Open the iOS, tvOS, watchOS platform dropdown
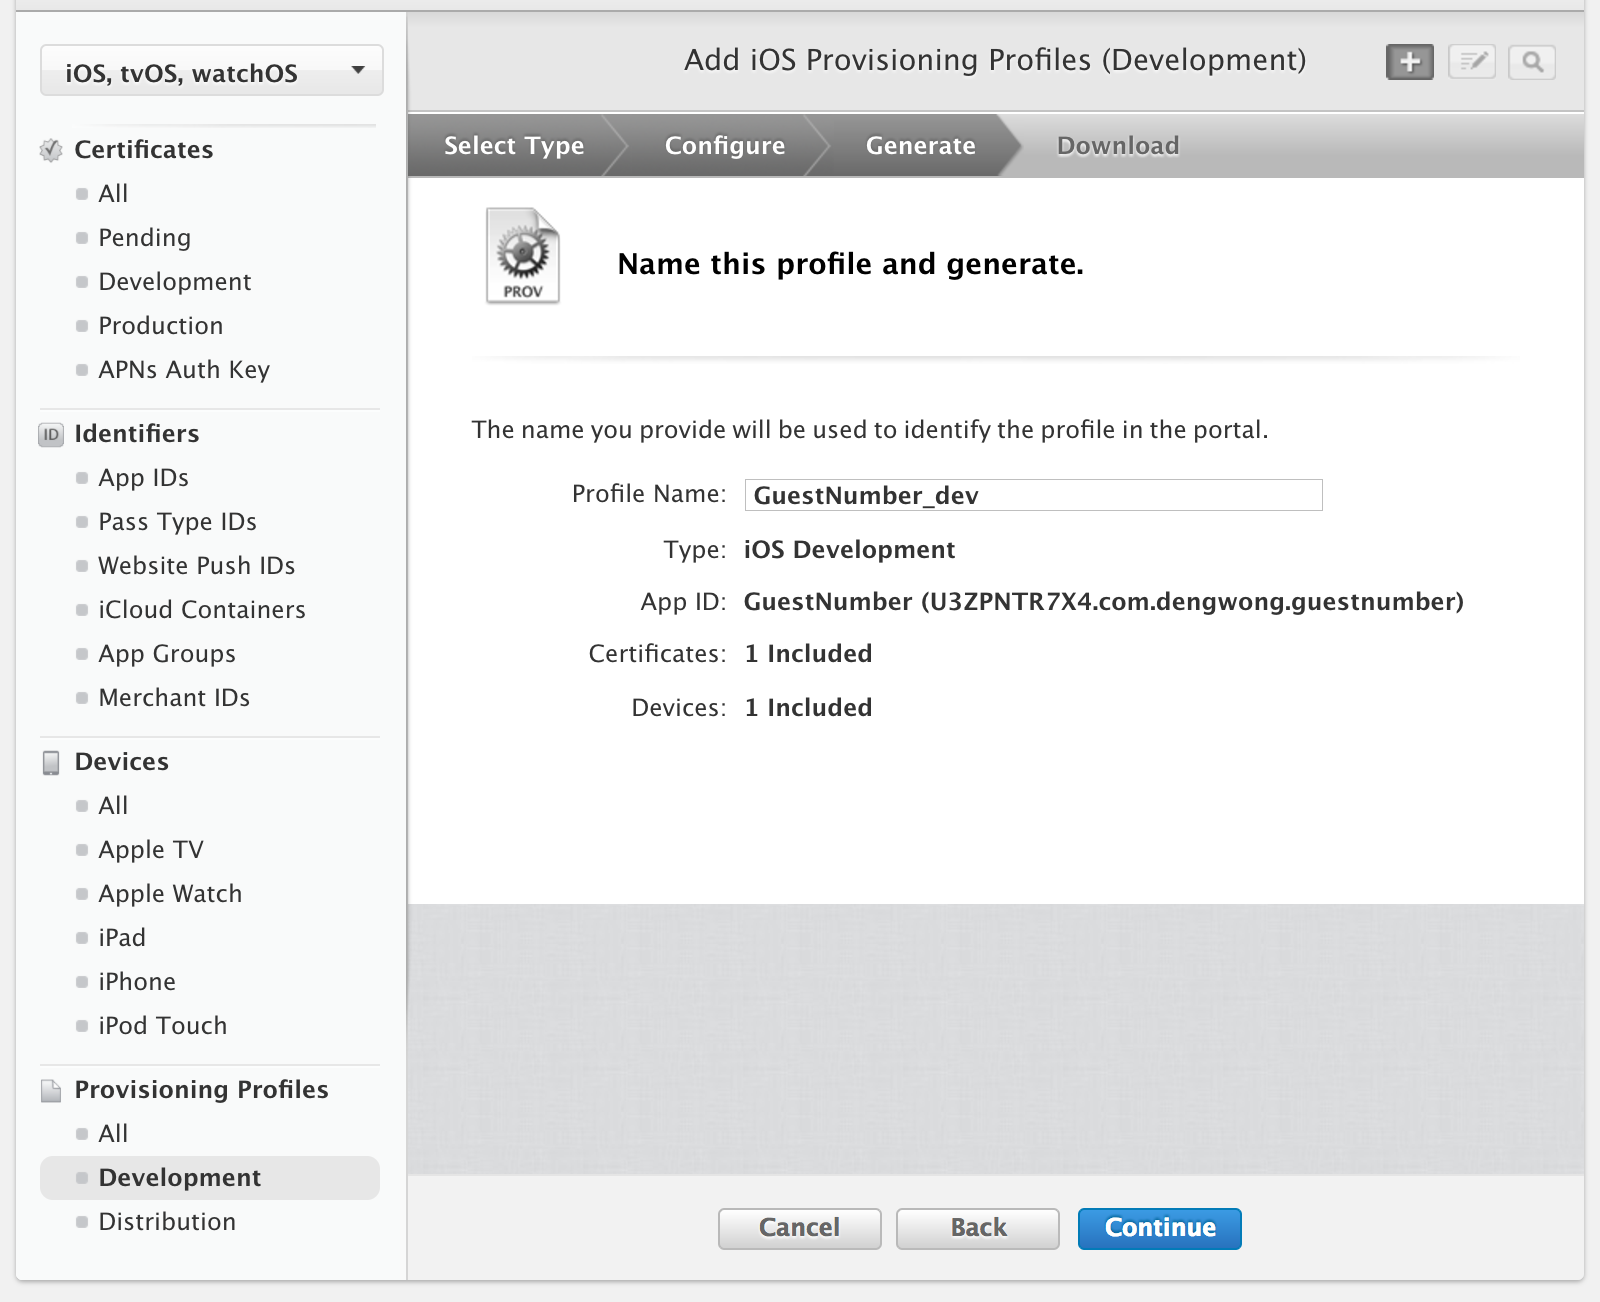 [x=212, y=71]
